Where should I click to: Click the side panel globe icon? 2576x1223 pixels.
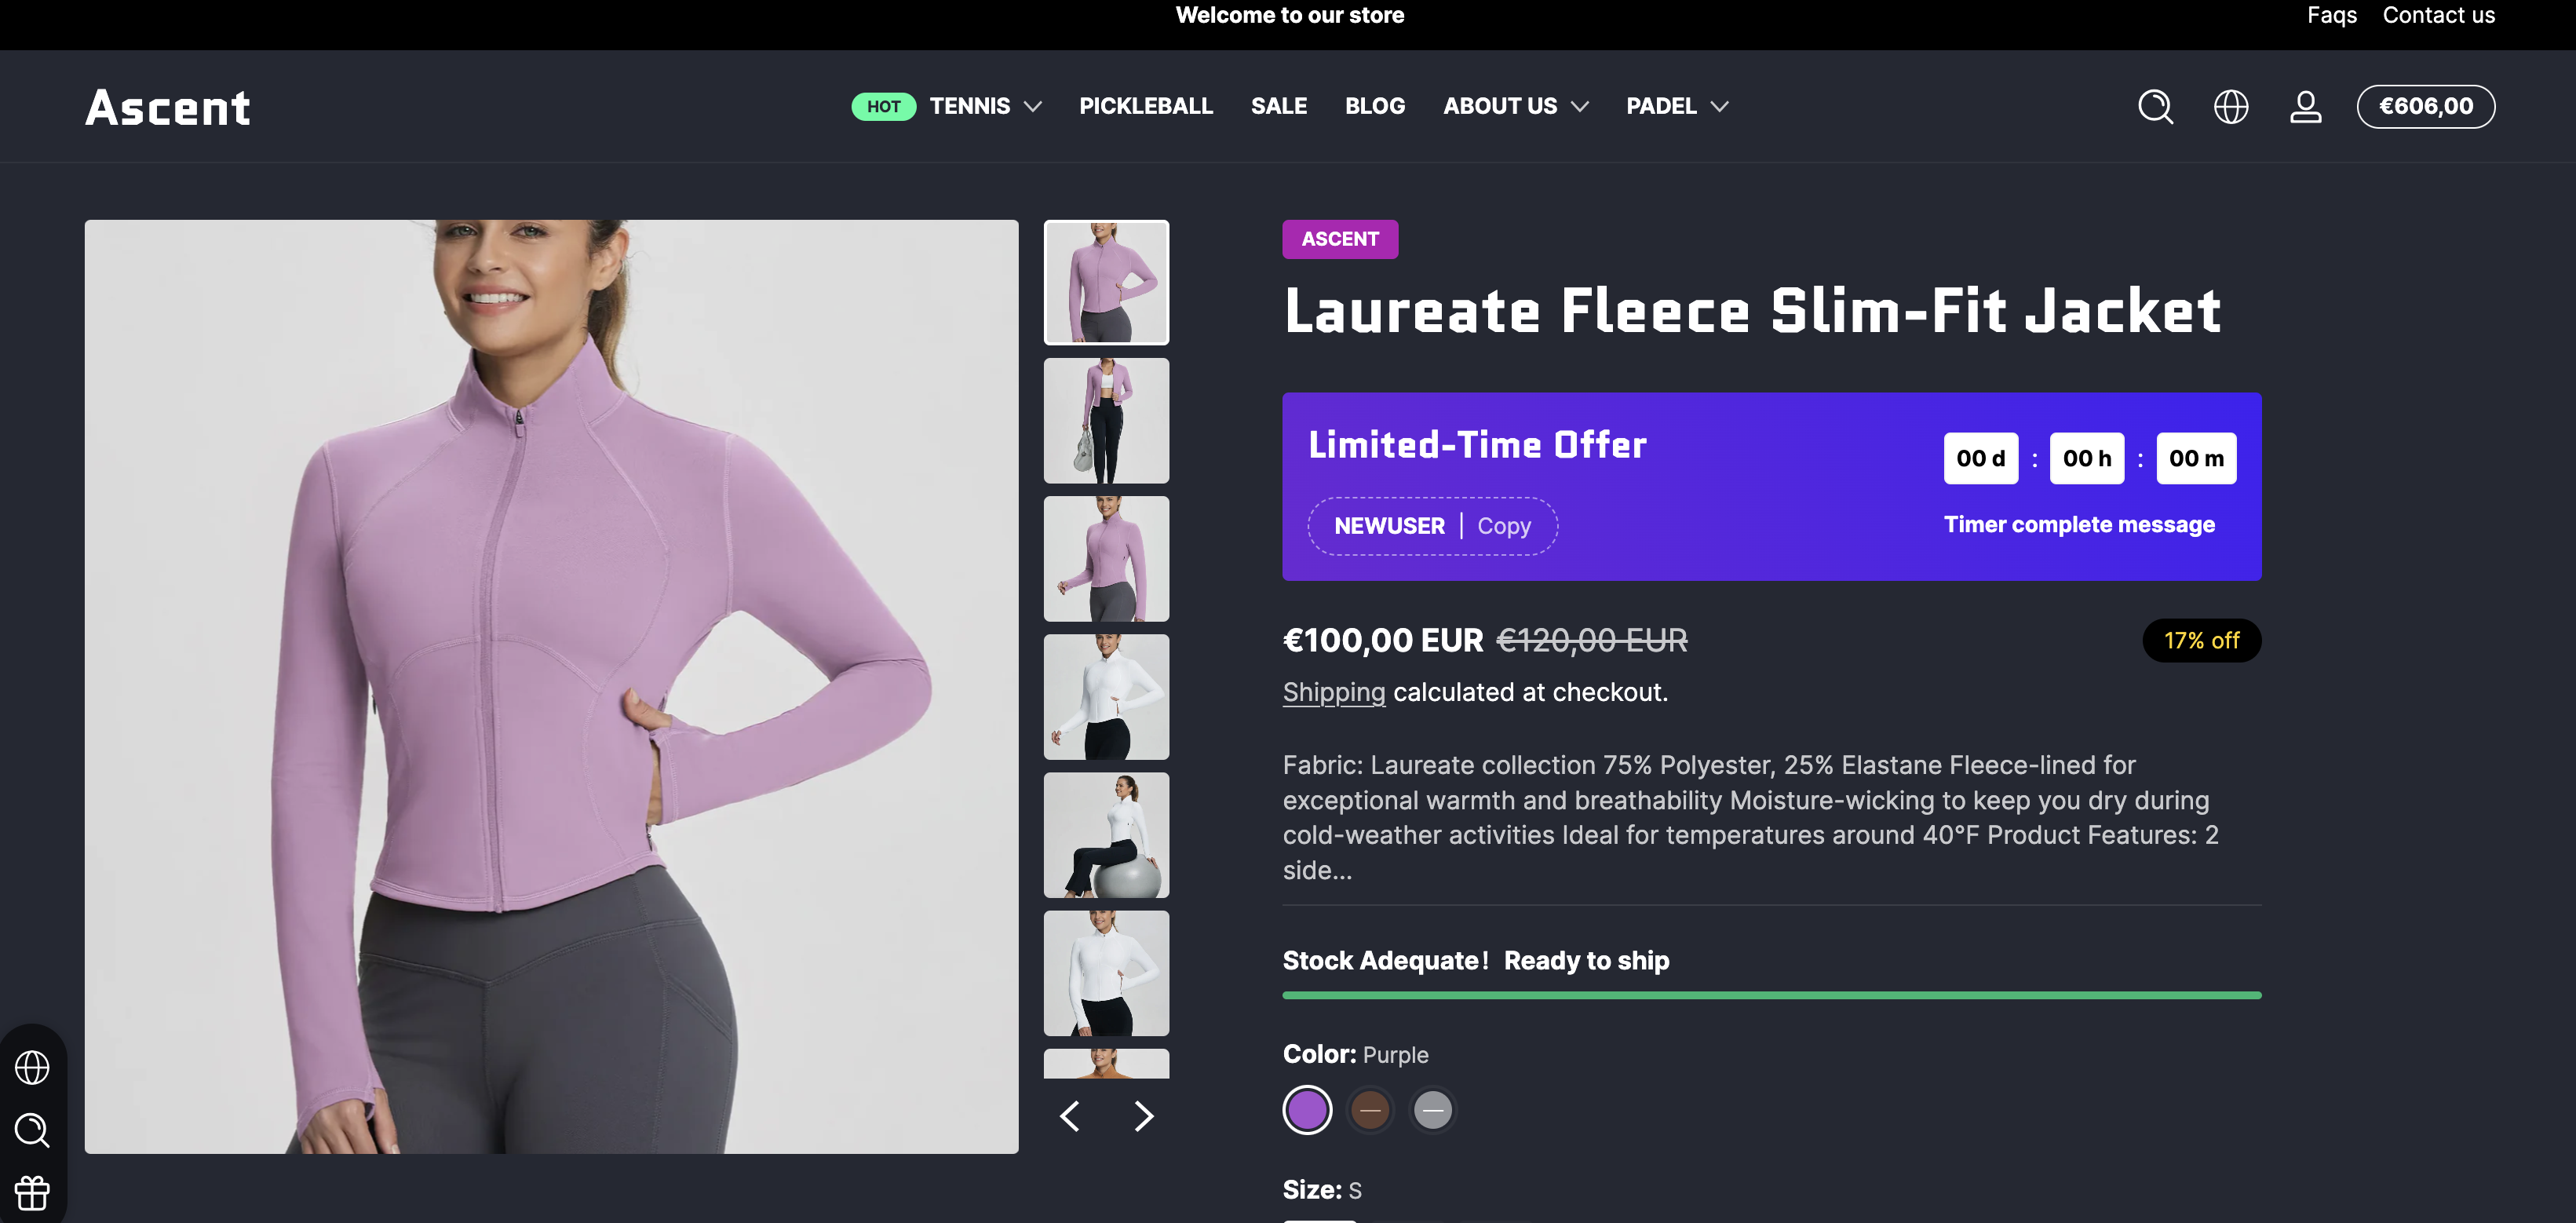tap(32, 1067)
